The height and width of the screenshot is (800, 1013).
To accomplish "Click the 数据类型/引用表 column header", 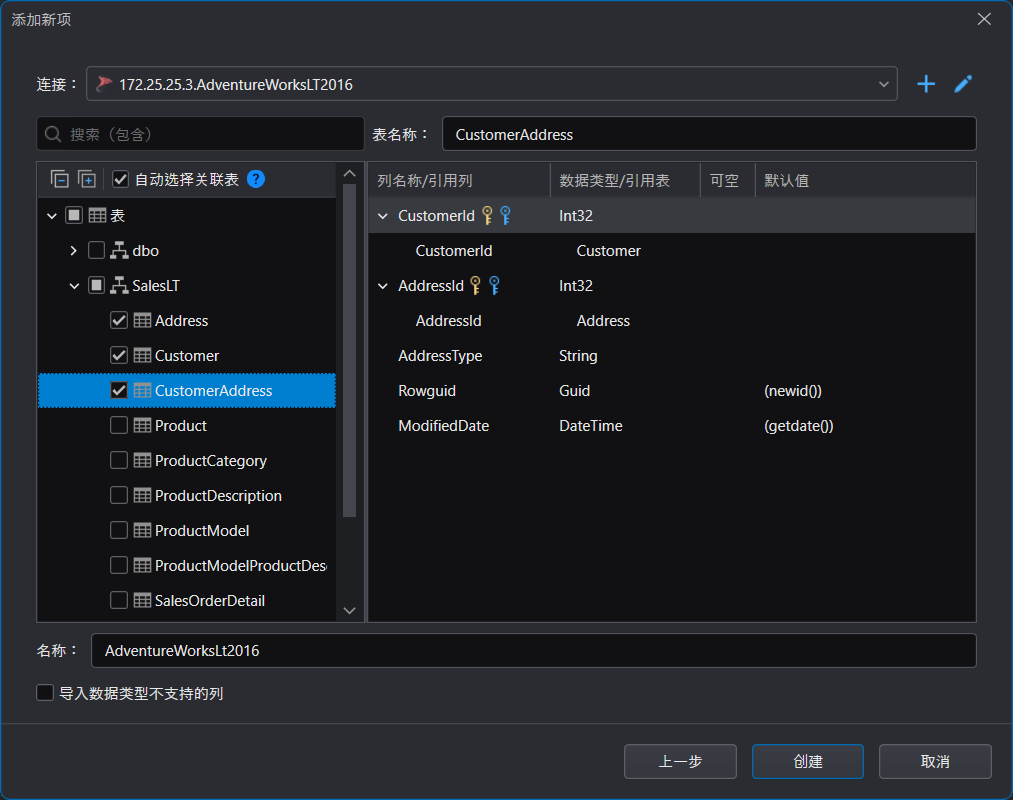I will (625, 180).
